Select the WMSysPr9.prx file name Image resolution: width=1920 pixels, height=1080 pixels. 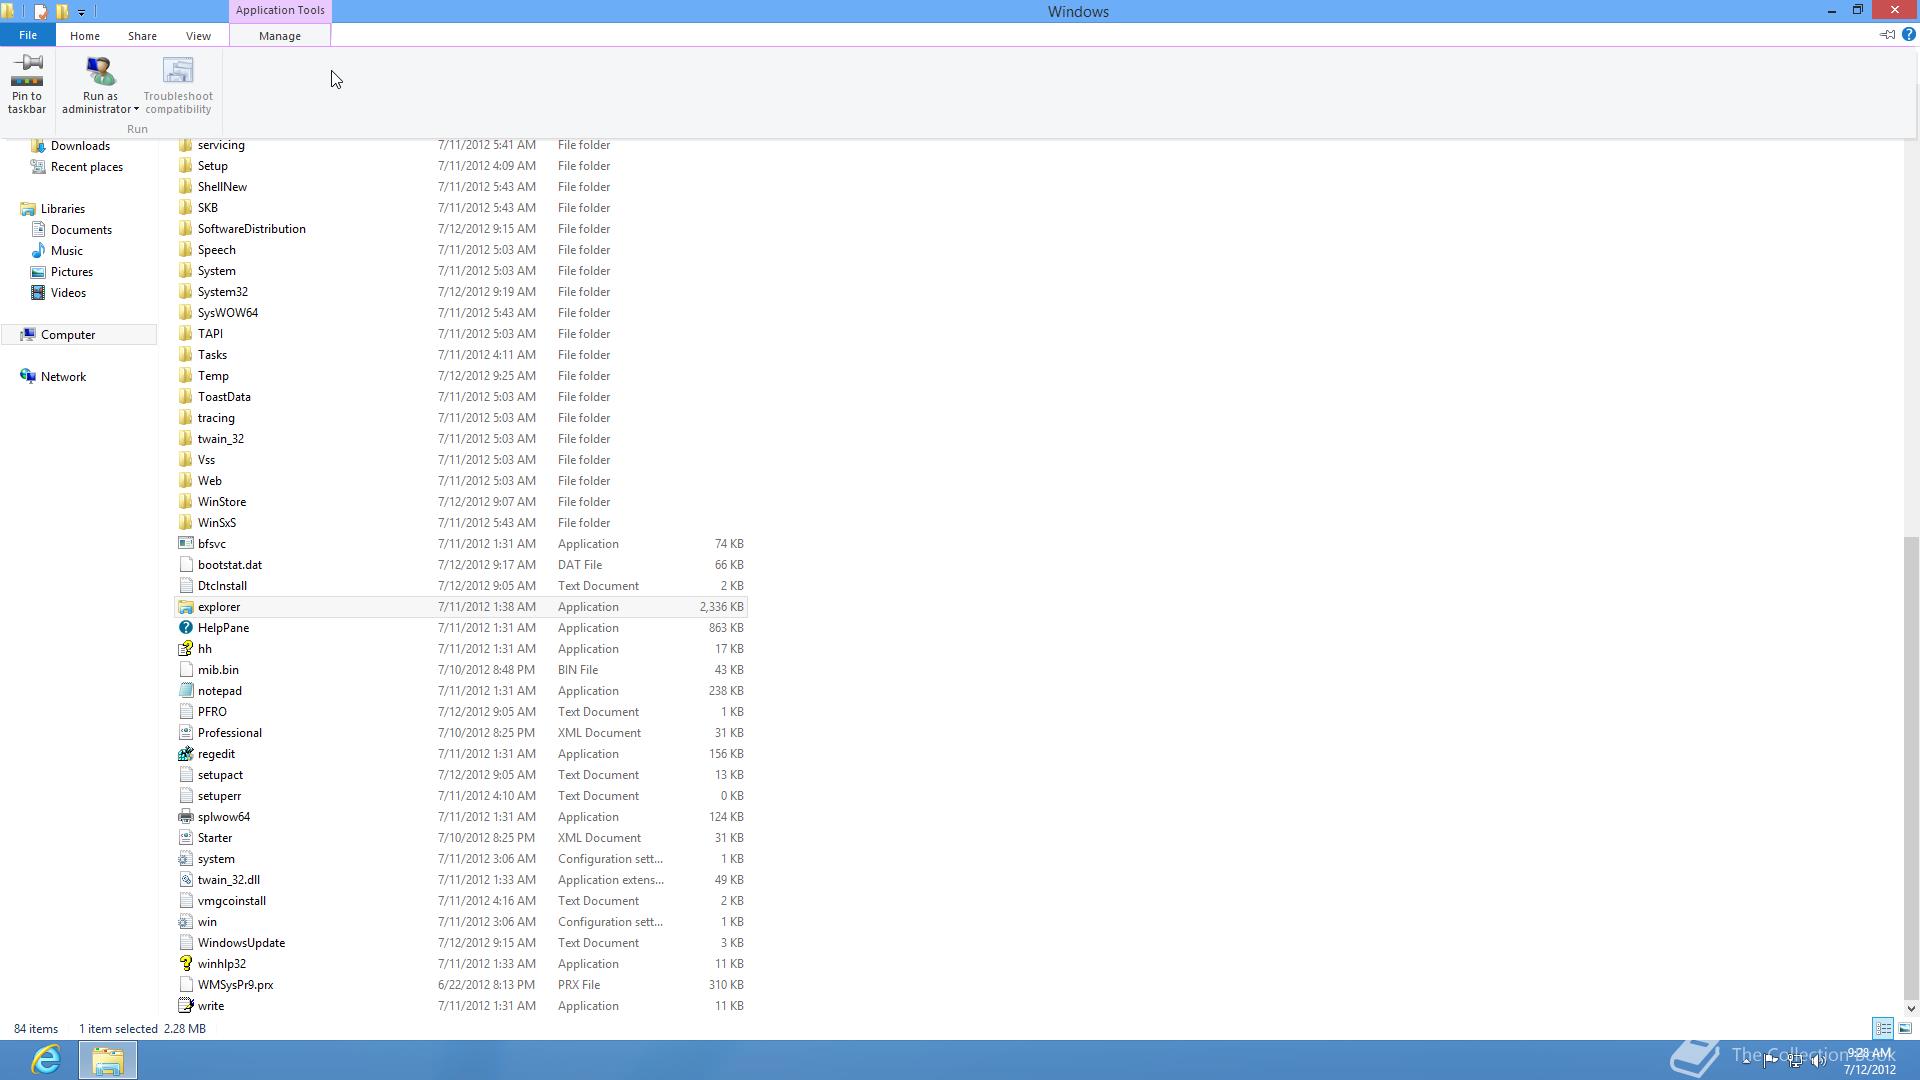point(236,985)
